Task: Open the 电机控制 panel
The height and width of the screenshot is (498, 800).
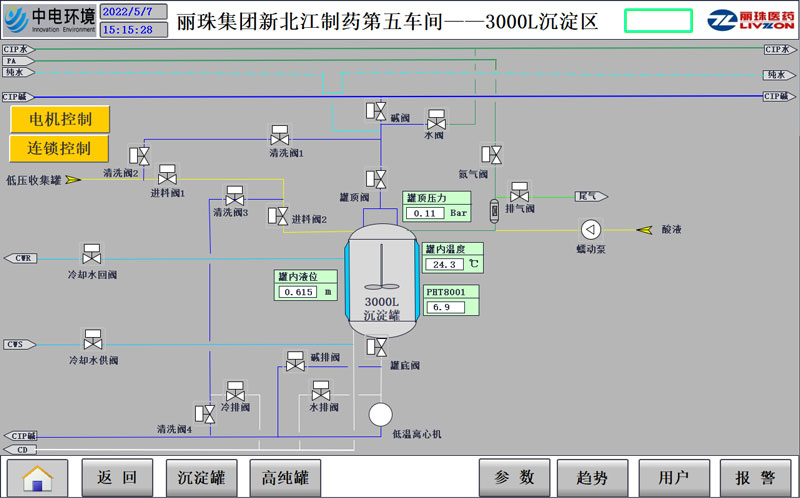Action: pyautogui.click(x=60, y=119)
